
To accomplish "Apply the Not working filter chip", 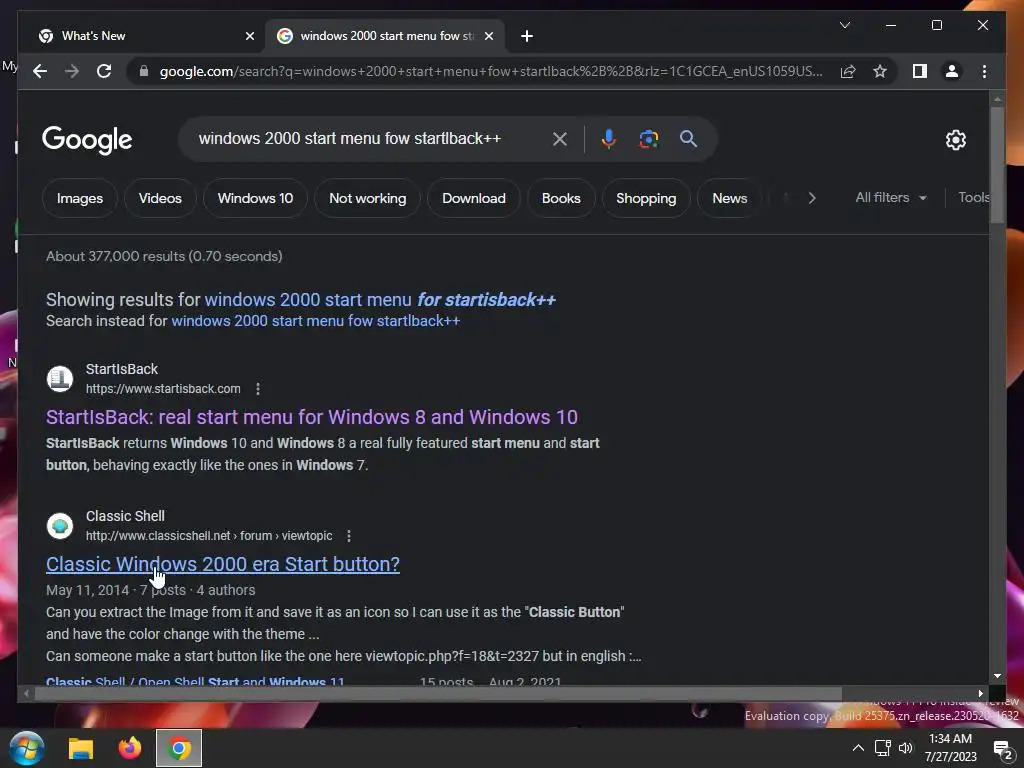I will pos(368,198).
